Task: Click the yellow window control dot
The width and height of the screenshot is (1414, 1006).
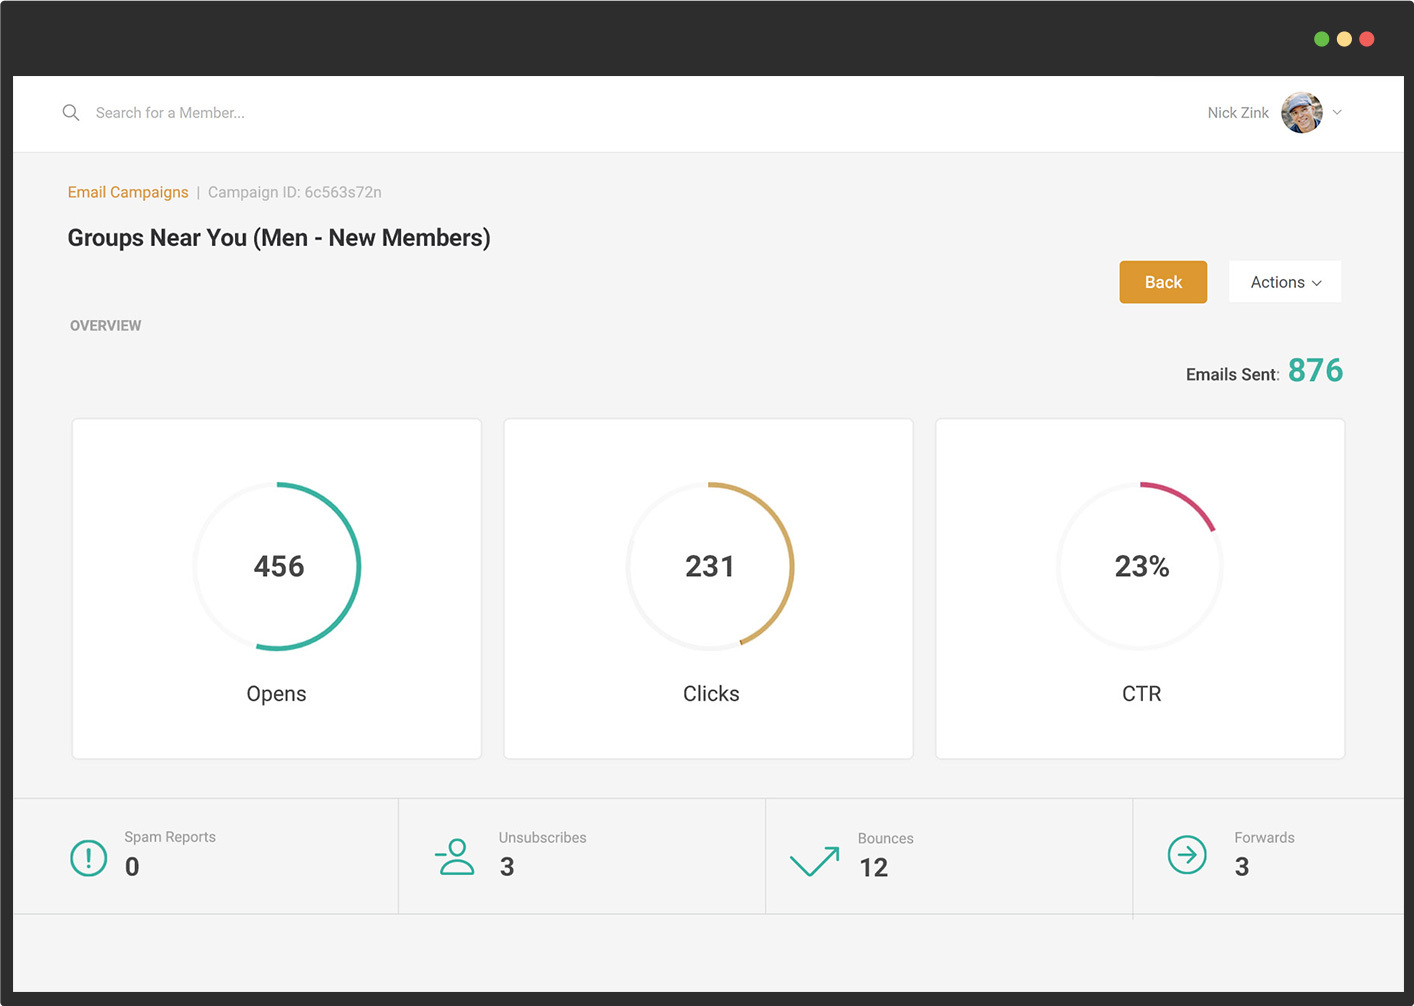Action: tap(1344, 39)
